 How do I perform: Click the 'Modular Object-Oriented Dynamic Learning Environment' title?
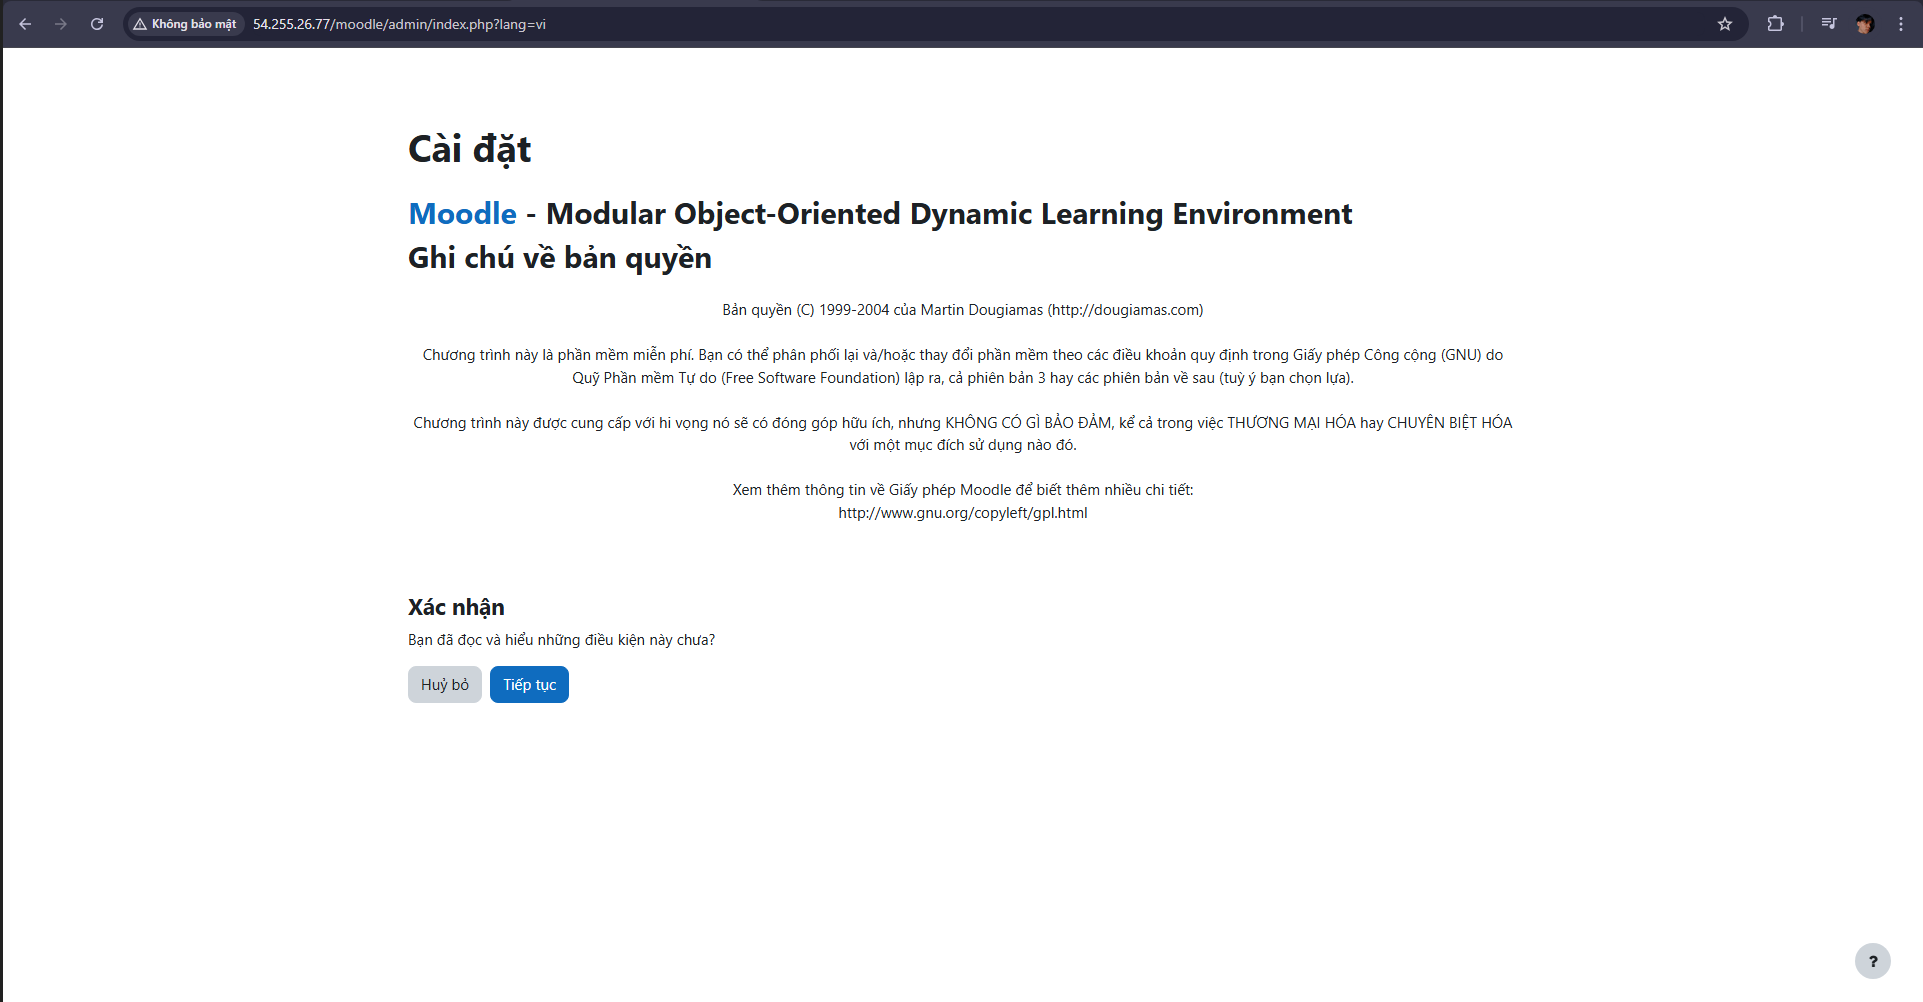click(x=949, y=214)
